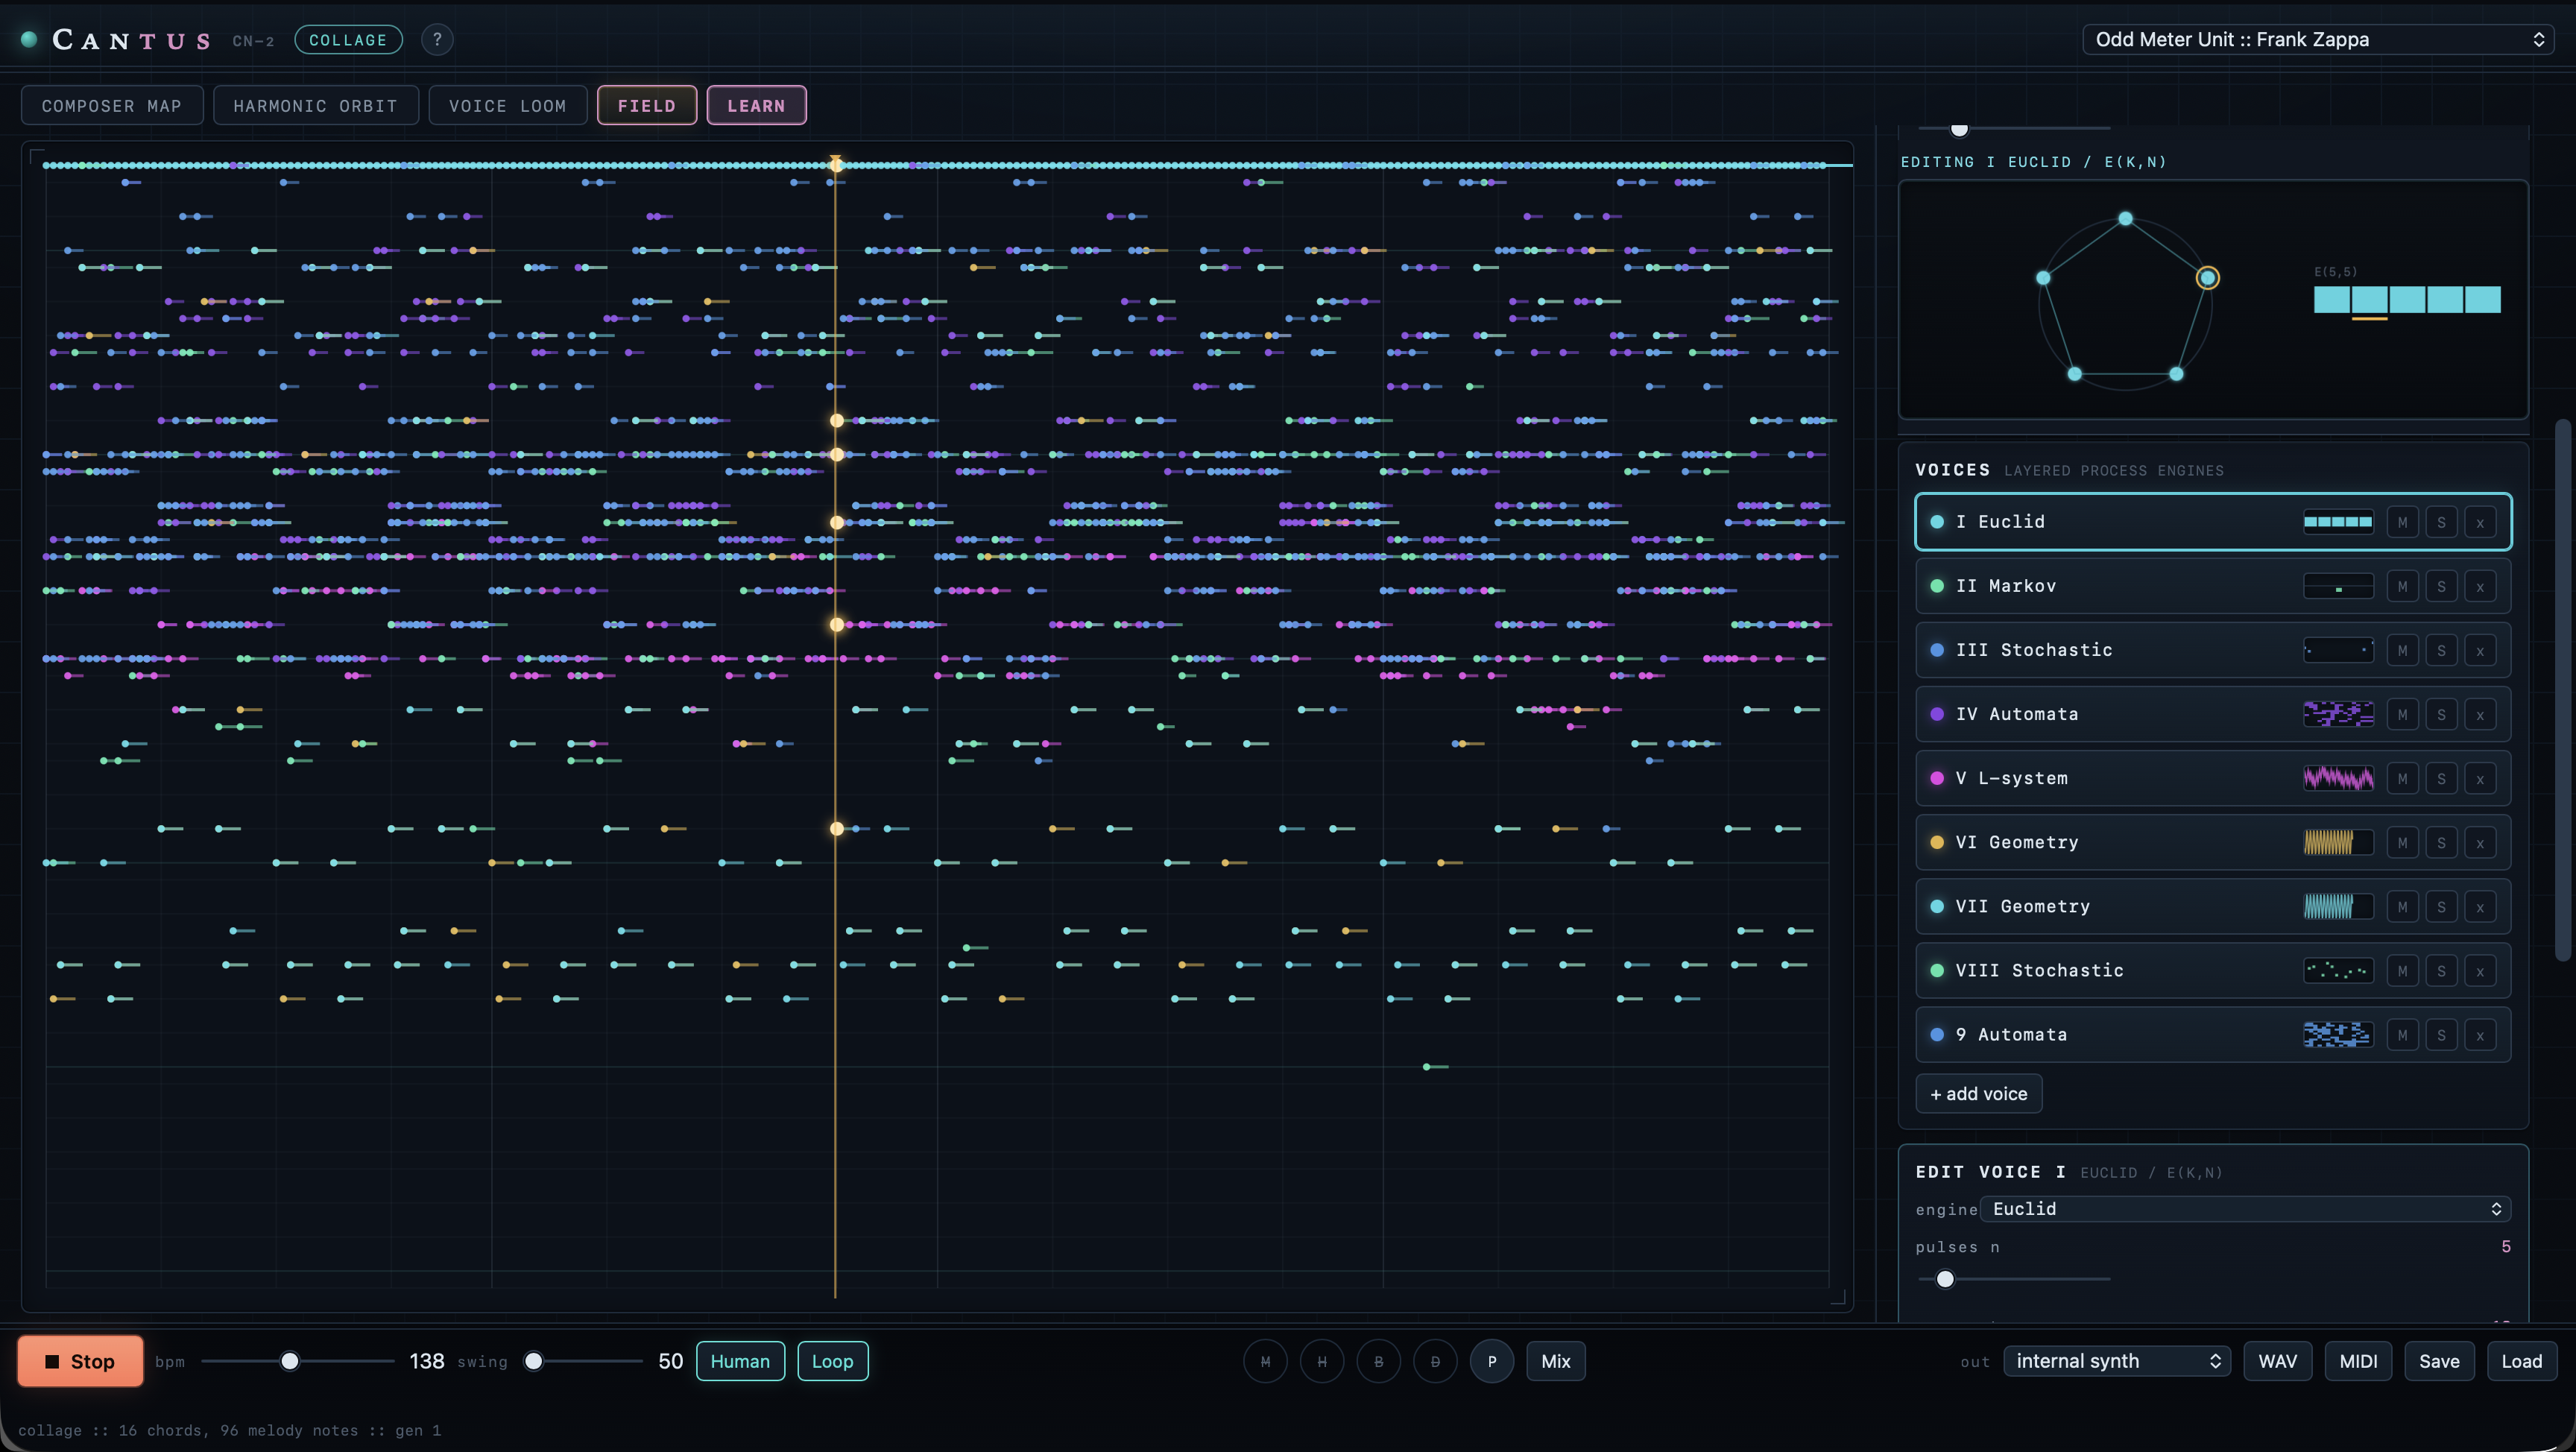Export as MIDI
The image size is (2576, 1452).
click(2358, 1361)
